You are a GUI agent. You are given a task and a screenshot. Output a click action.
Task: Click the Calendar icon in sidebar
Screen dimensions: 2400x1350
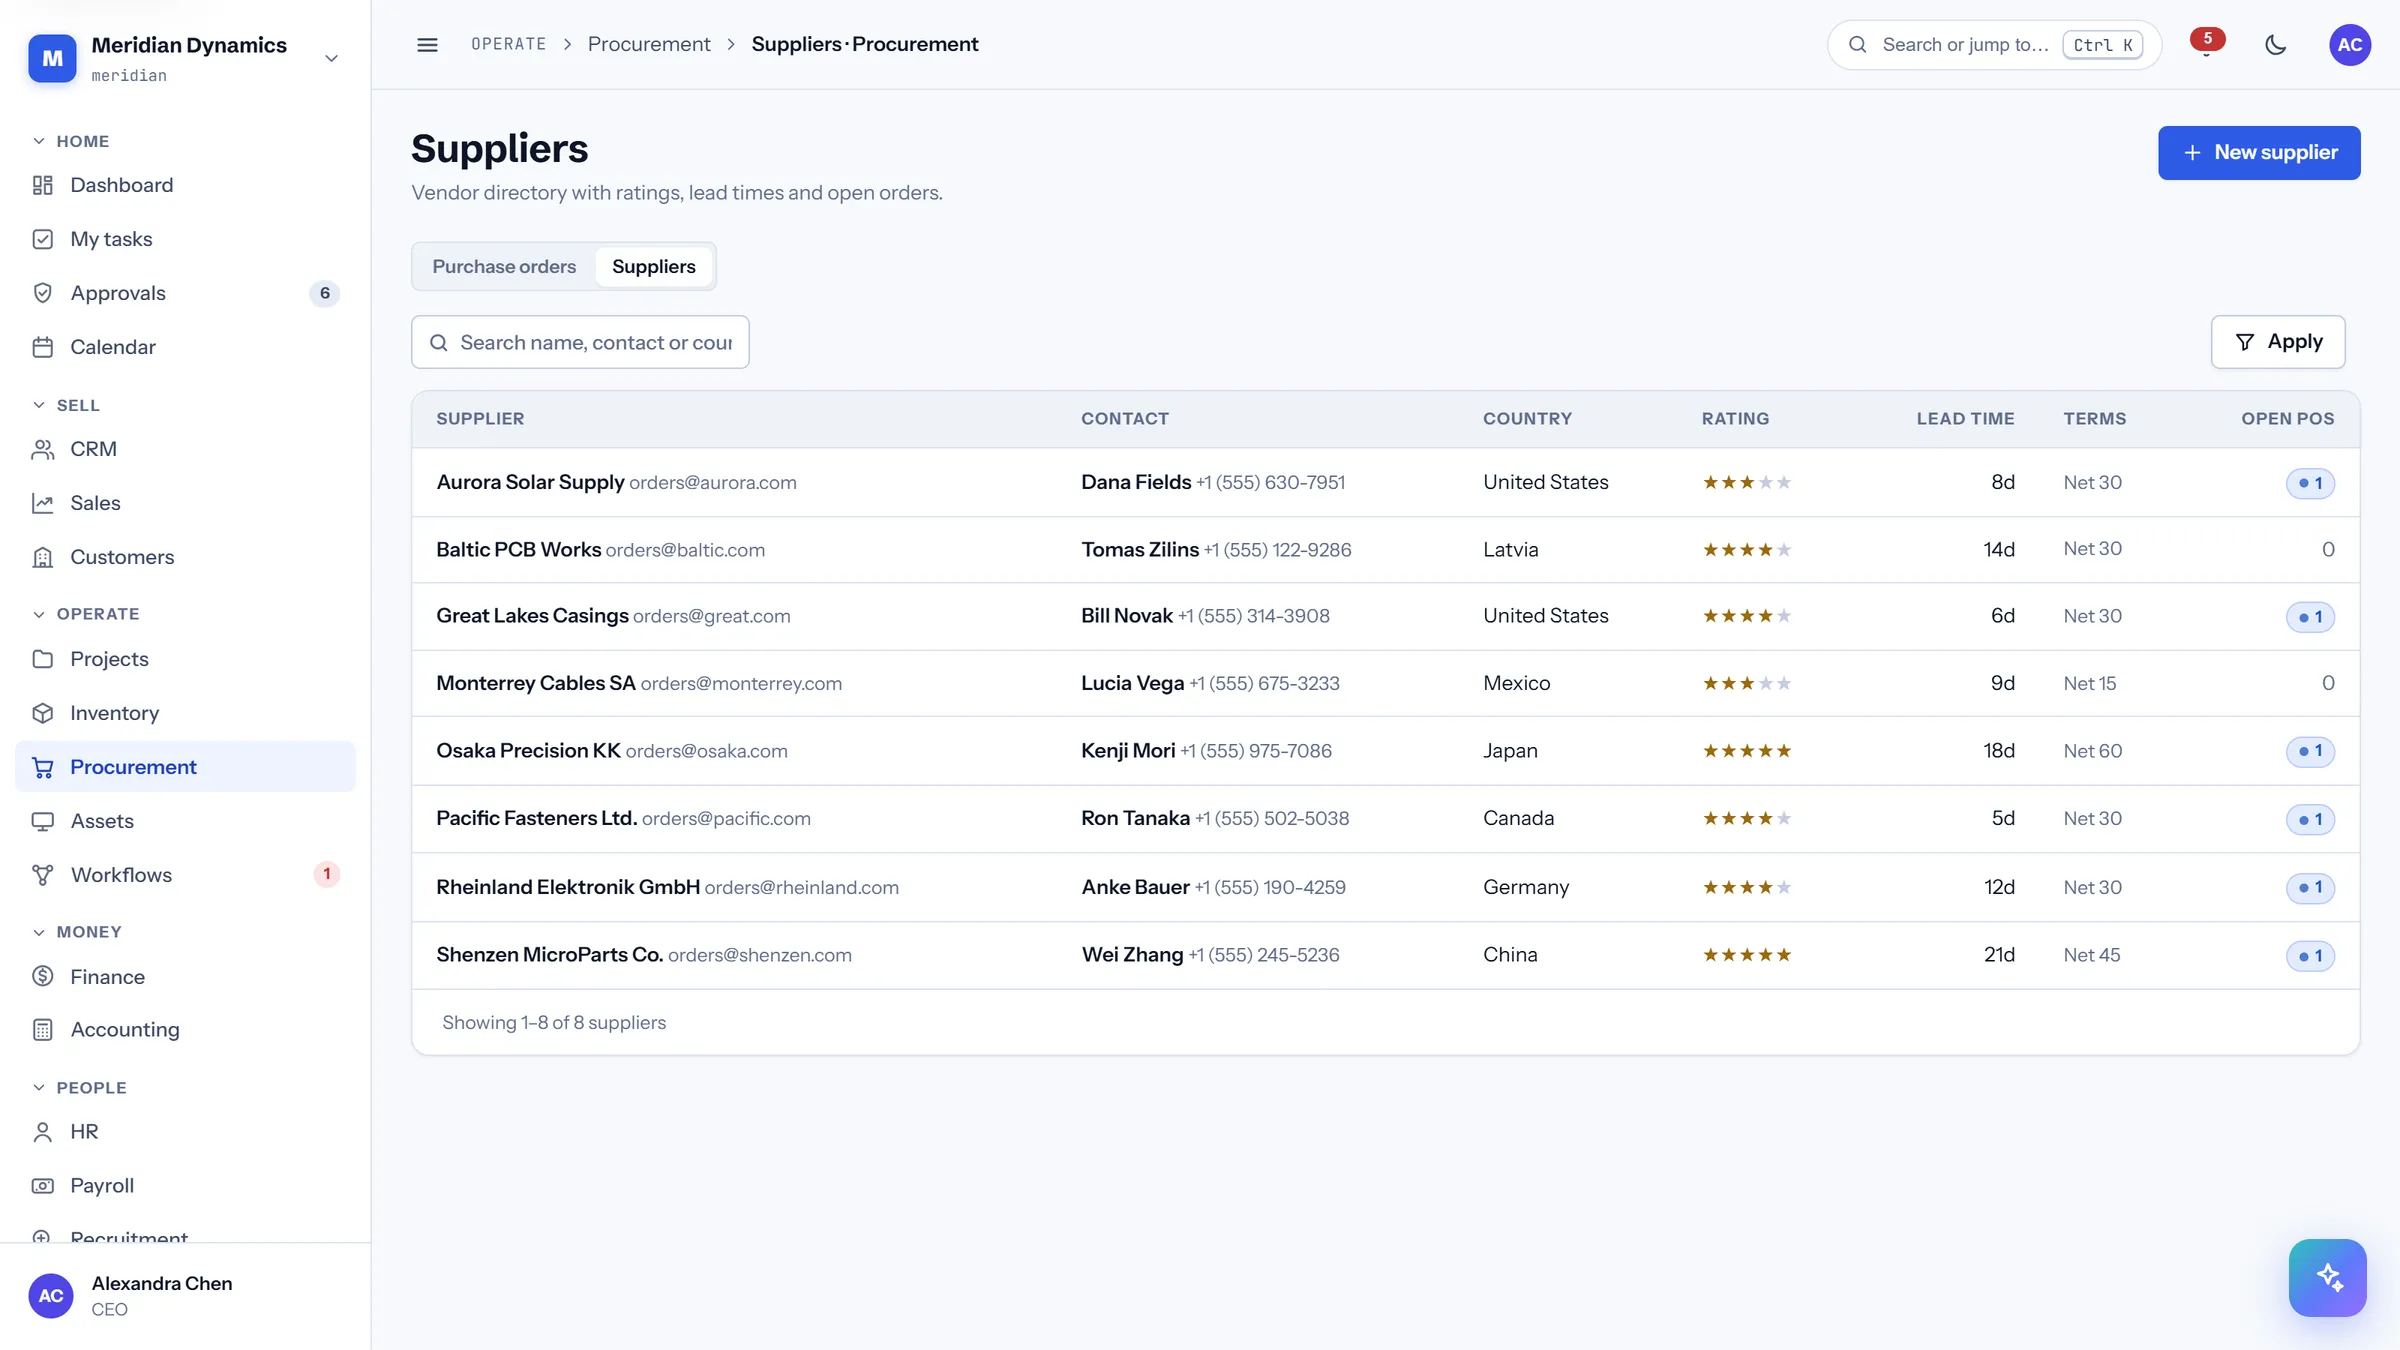coord(42,347)
